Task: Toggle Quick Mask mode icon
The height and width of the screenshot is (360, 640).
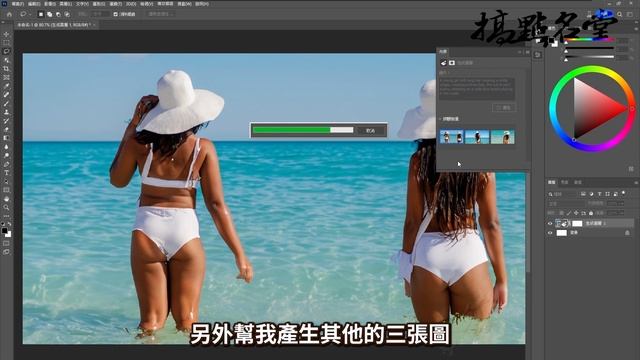Action: click(x=6, y=244)
